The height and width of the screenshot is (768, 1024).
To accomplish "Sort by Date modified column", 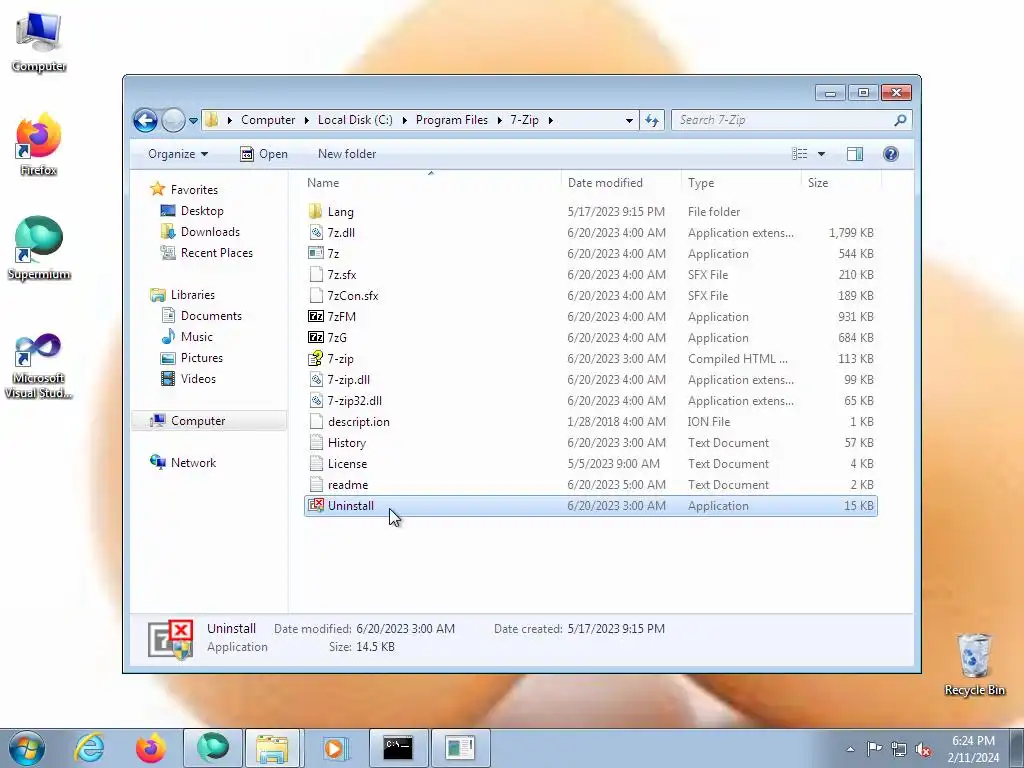I will [x=620, y=183].
